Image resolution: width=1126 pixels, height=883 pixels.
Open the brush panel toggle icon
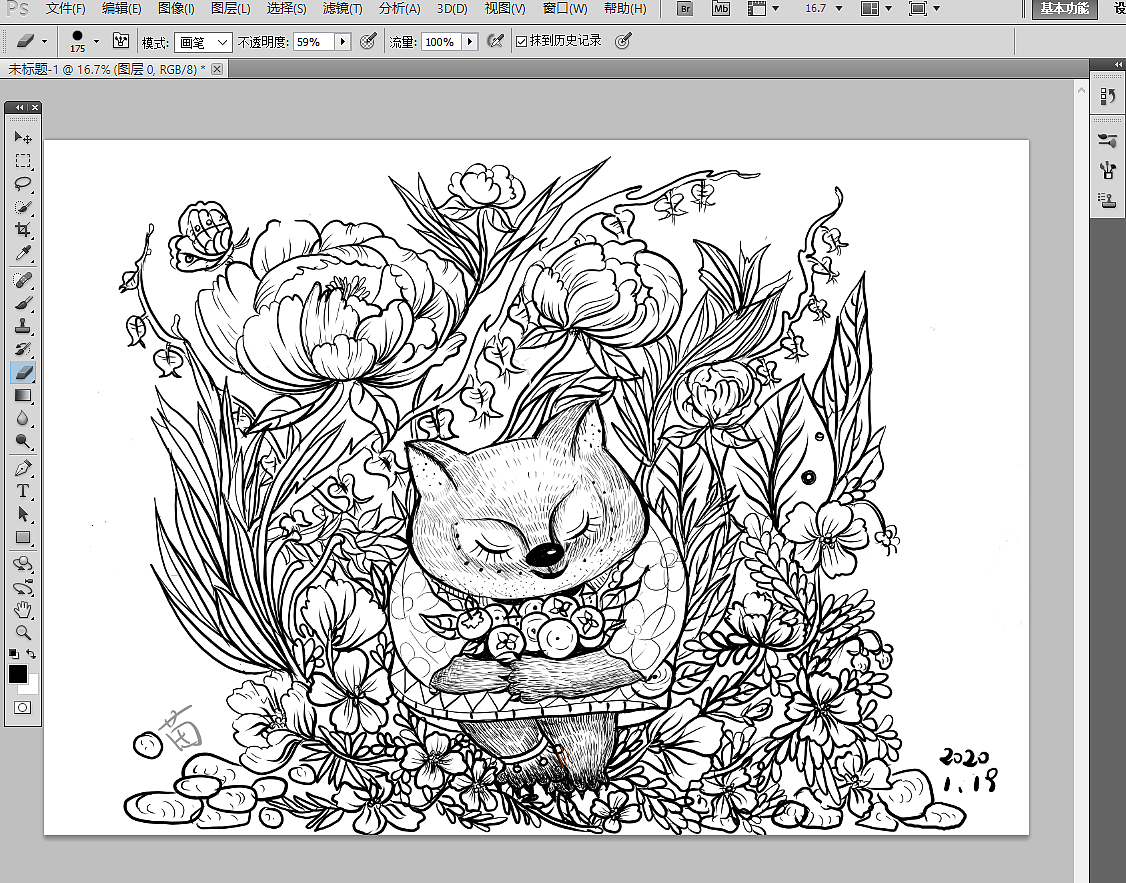121,41
